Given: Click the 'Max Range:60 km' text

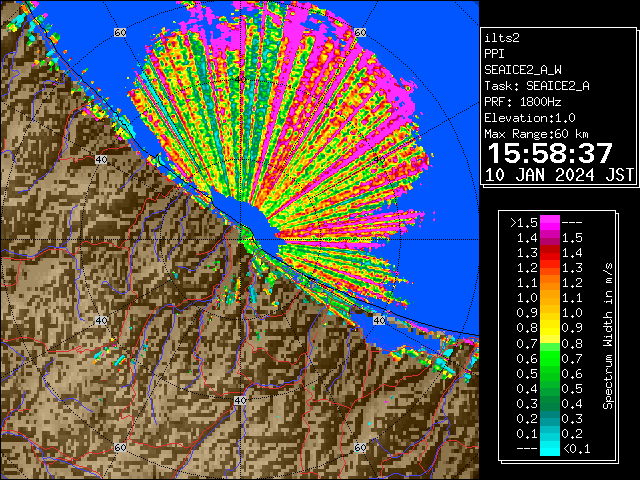Looking at the screenshot, I should tap(536, 134).
